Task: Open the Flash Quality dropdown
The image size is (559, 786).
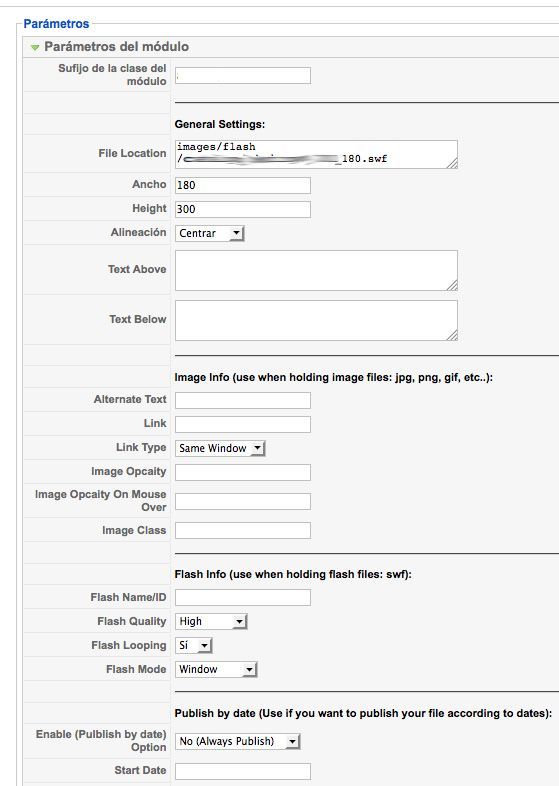Action: [211, 622]
